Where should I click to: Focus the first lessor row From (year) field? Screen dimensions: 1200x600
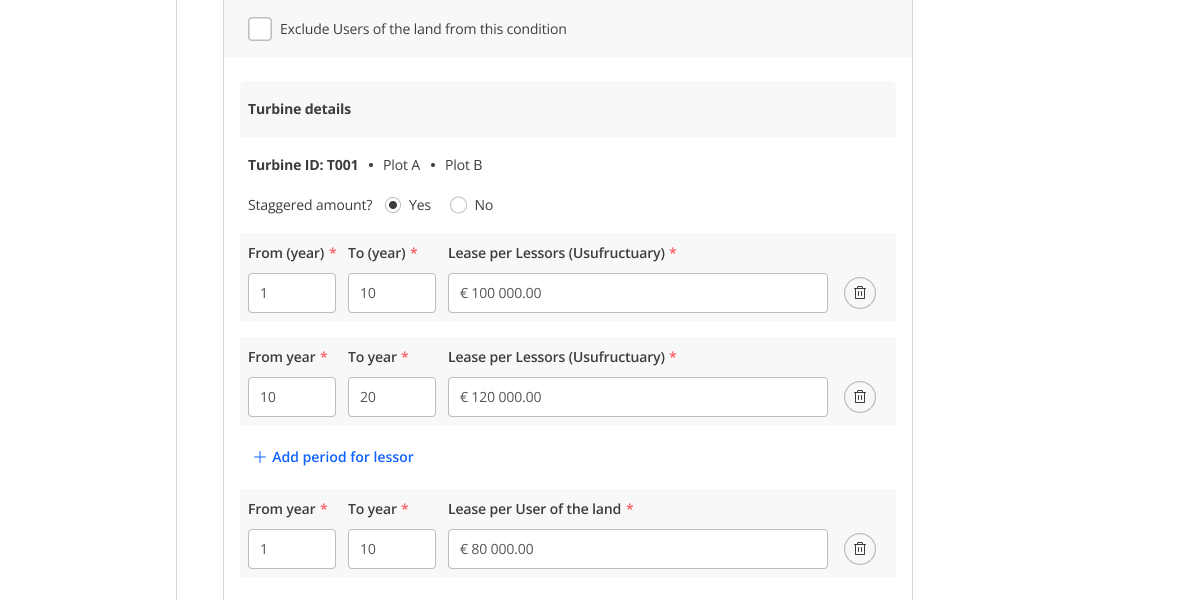(x=291, y=293)
